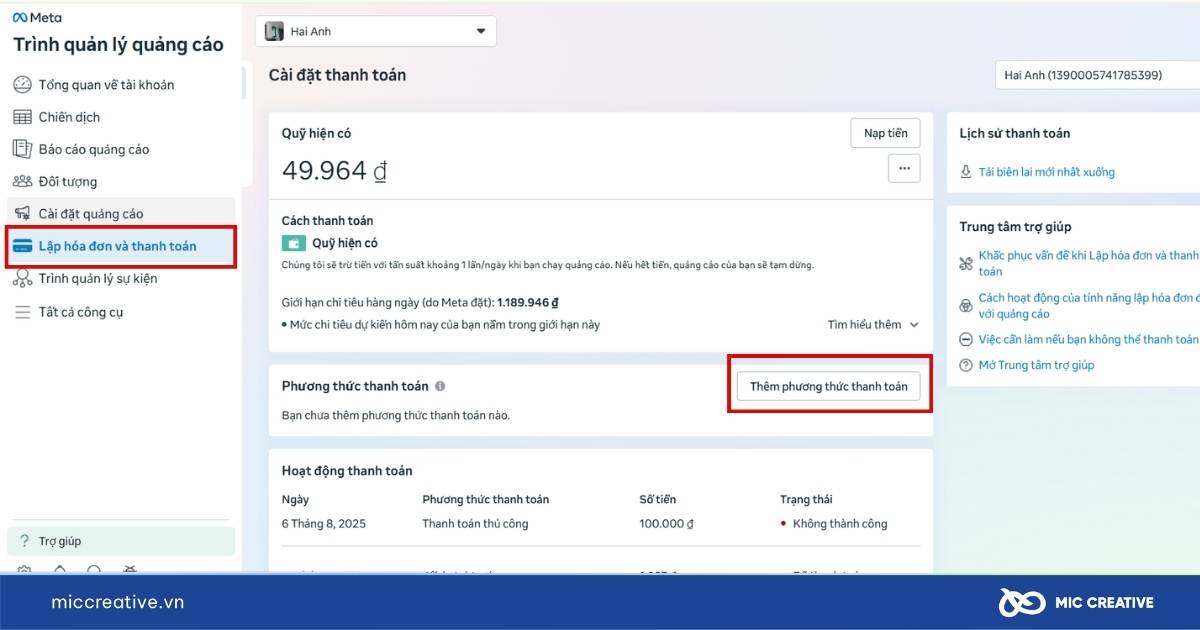Click the Không thành công status
Image resolution: width=1200 pixels, height=630 pixels.
(839, 523)
